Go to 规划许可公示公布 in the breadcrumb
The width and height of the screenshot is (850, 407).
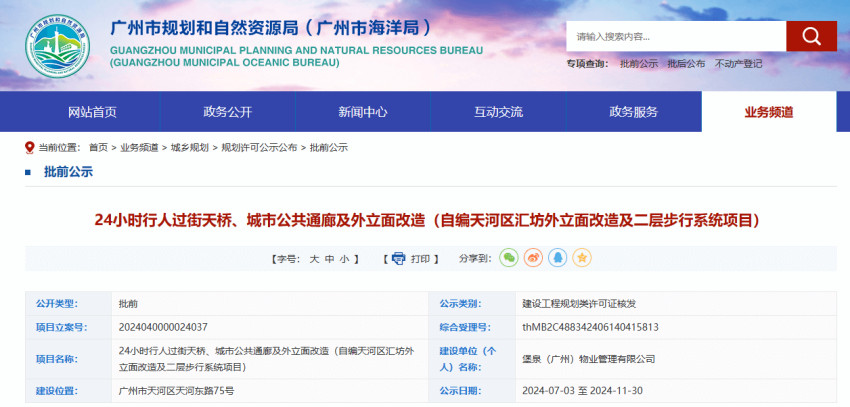point(259,147)
